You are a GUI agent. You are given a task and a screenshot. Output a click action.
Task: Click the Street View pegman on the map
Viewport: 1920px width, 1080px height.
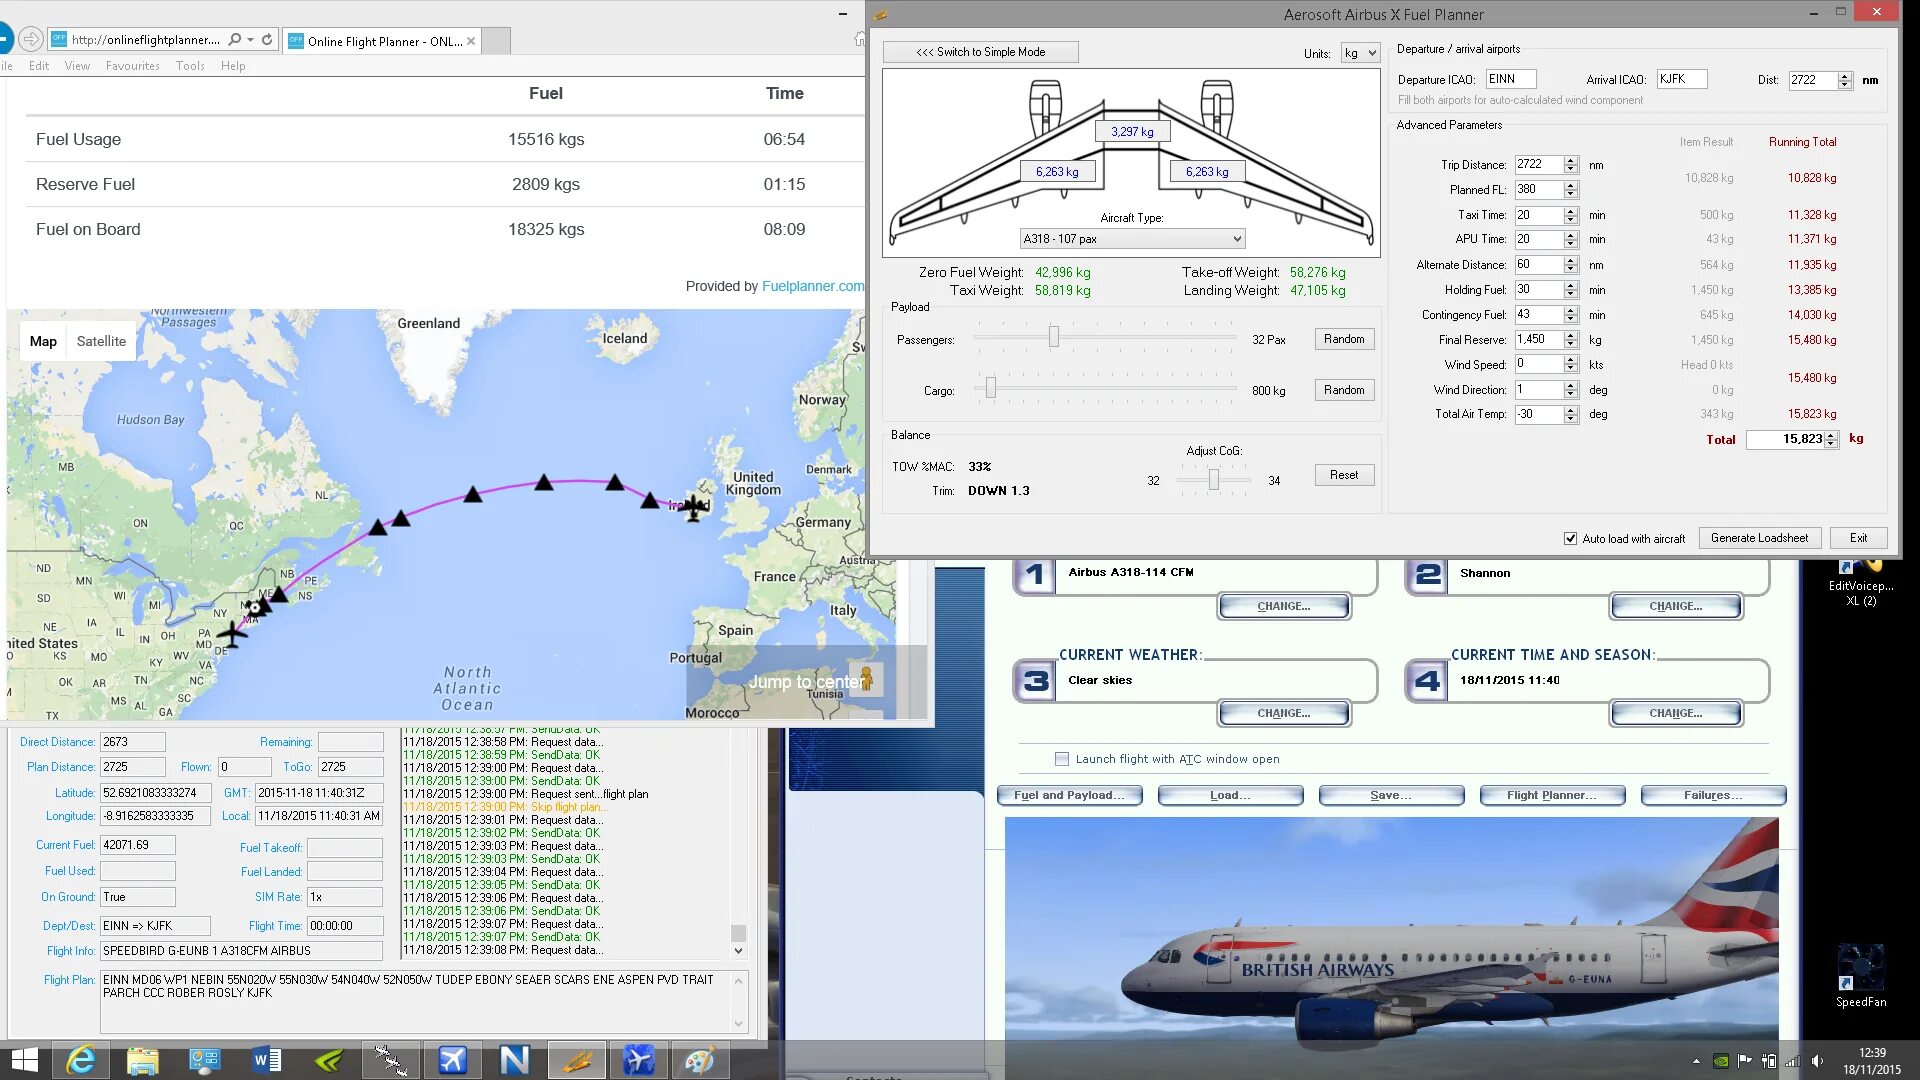[x=866, y=679]
